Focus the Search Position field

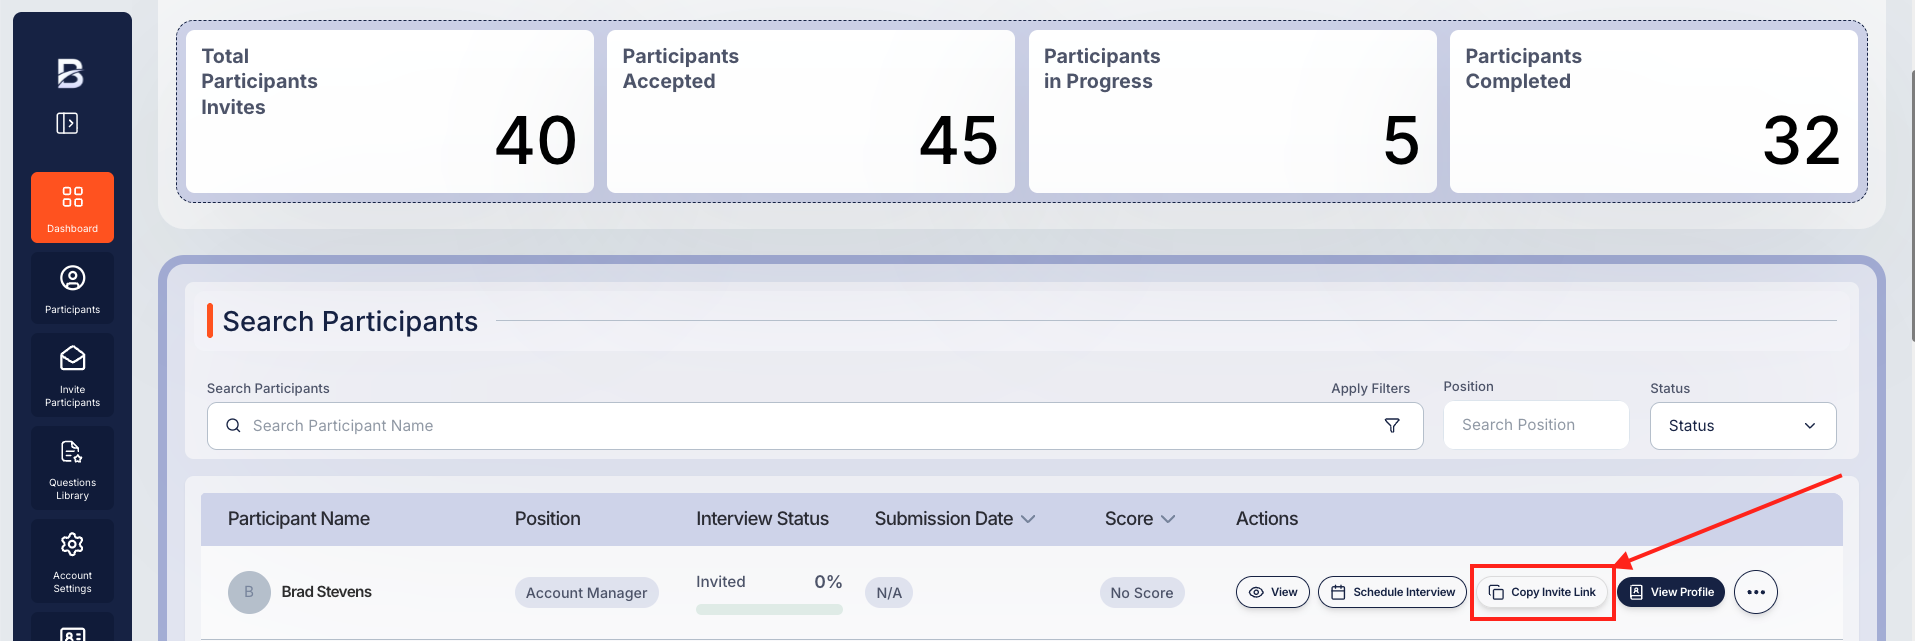coord(1536,425)
